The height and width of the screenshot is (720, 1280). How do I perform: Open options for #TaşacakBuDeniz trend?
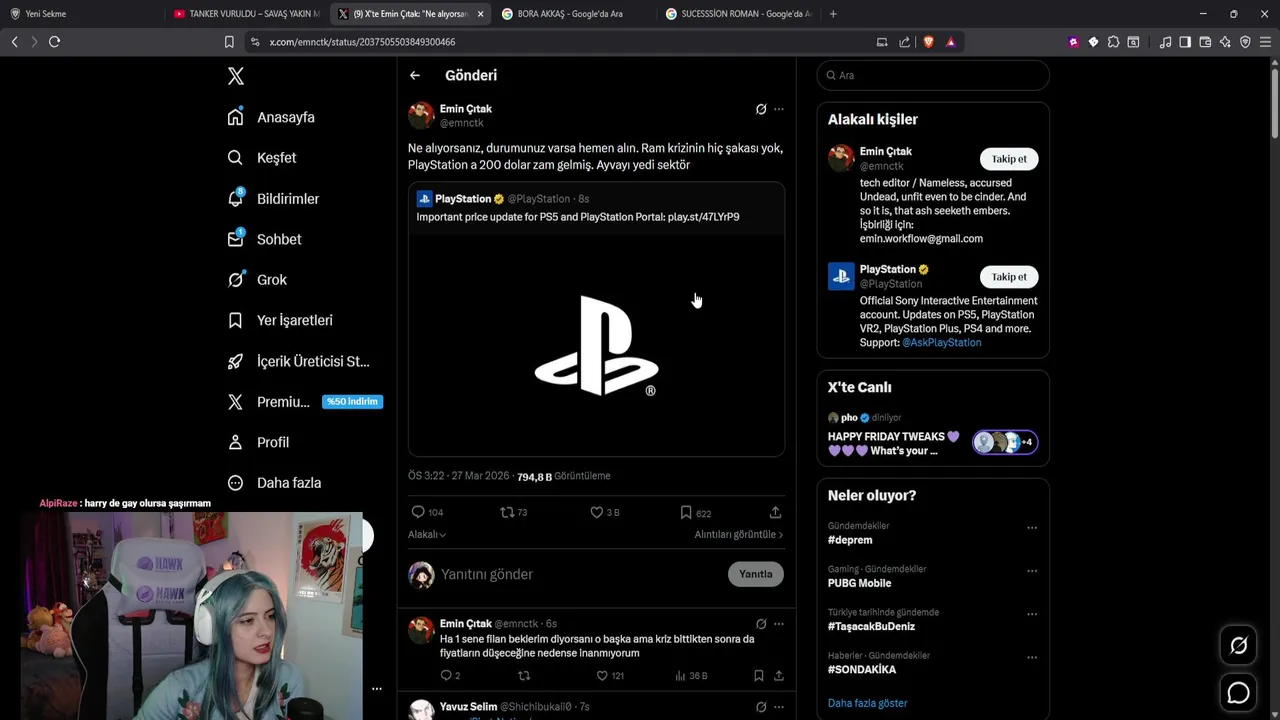pos(1032,615)
